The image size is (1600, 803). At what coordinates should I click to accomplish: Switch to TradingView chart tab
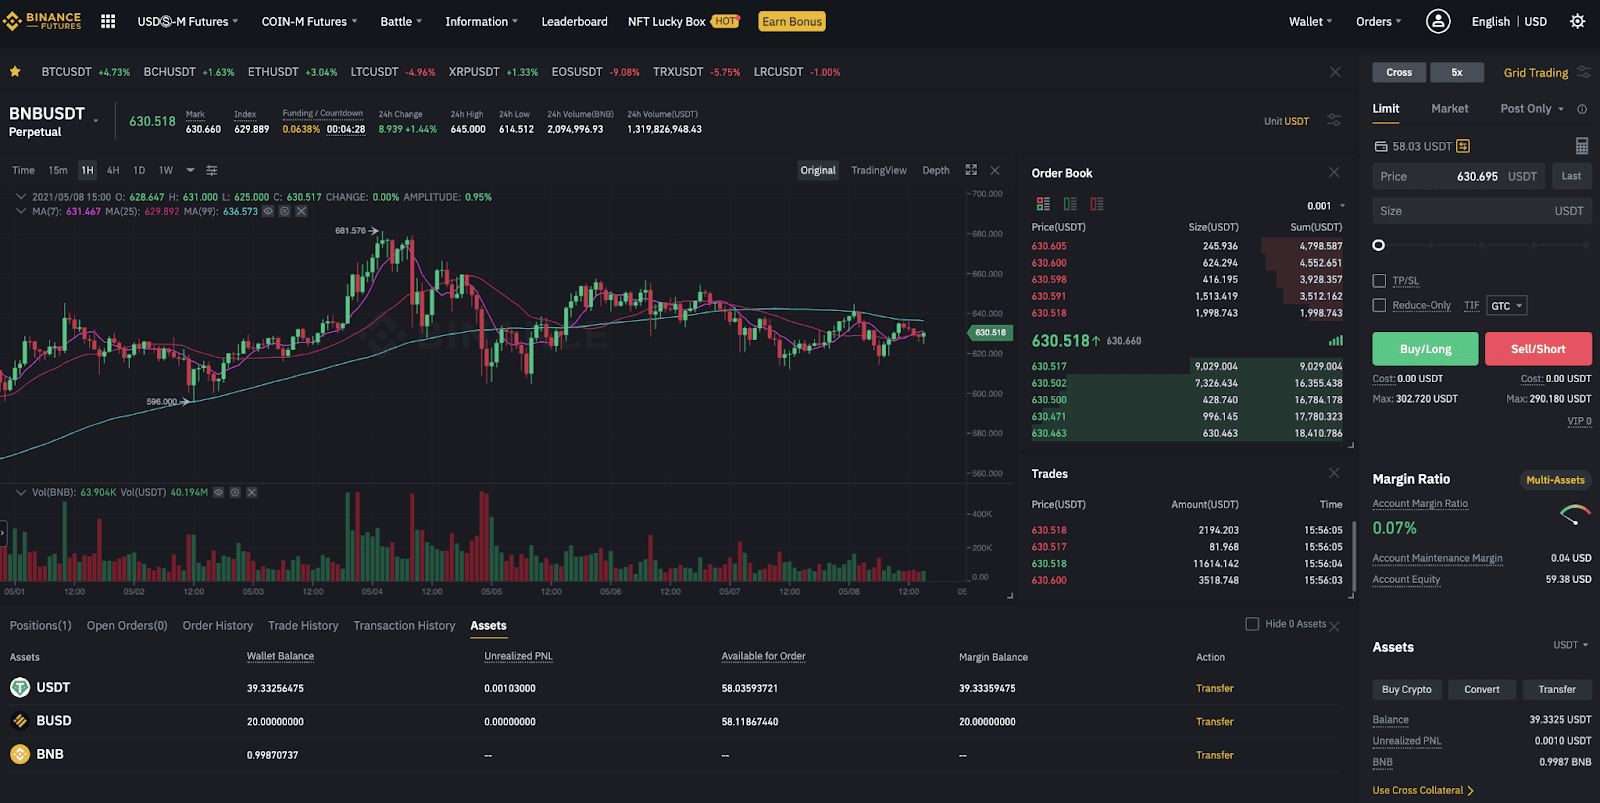pos(879,170)
